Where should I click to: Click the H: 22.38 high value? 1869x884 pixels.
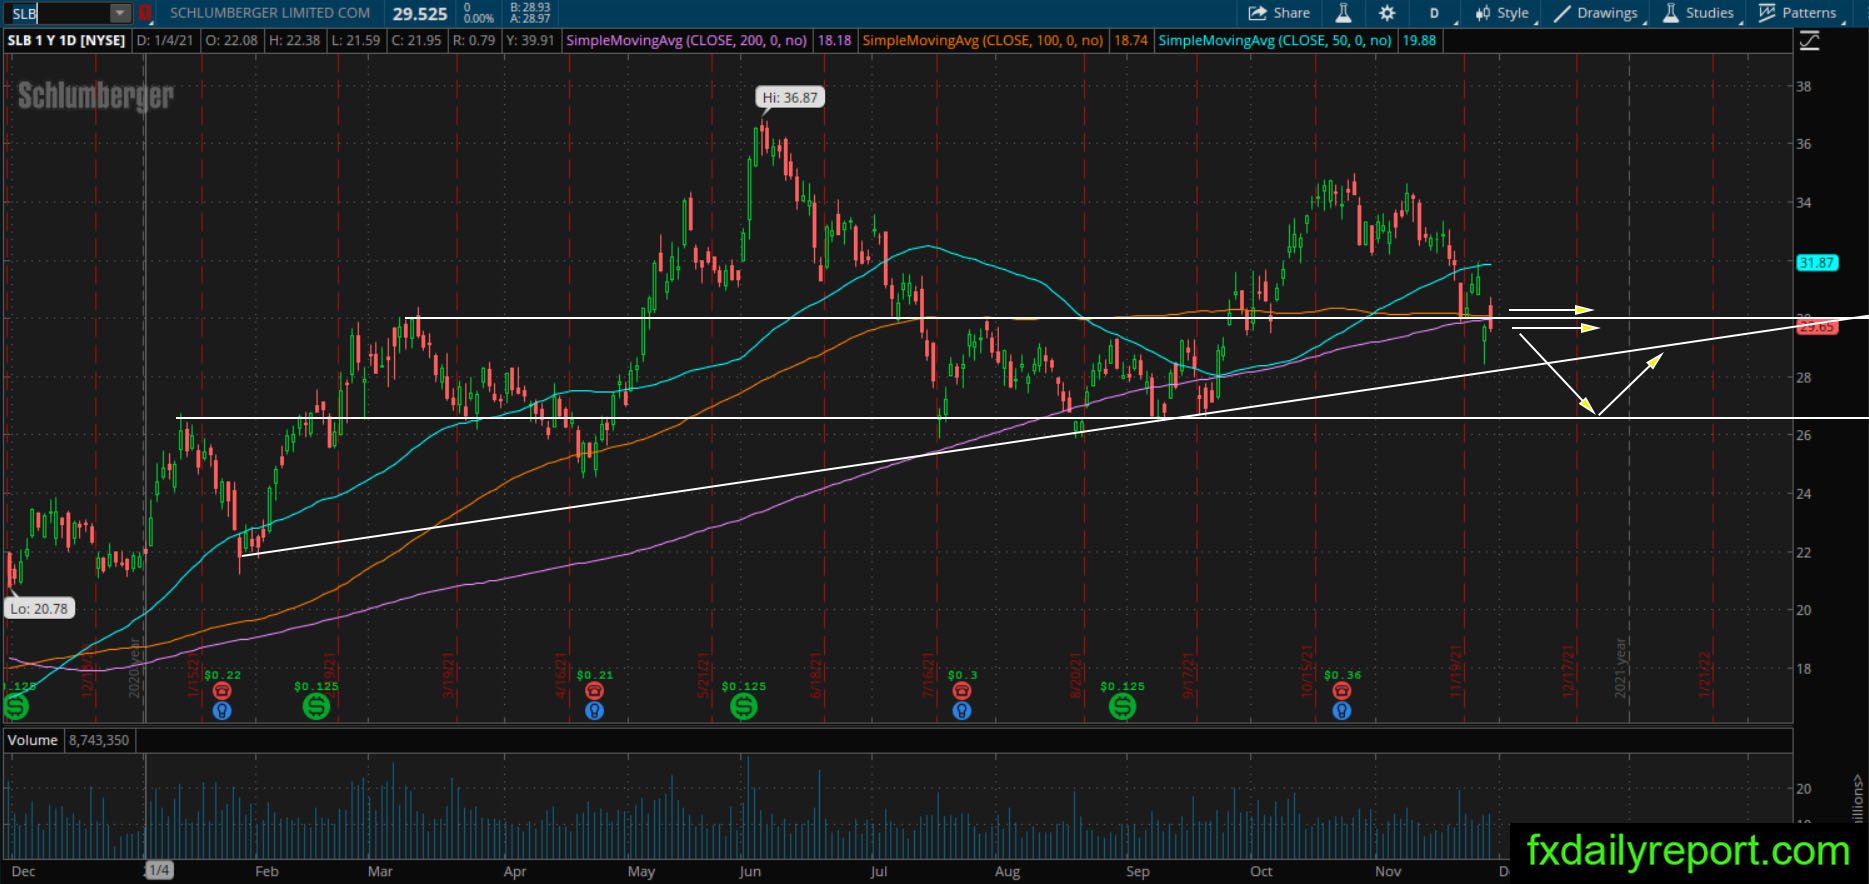point(294,41)
